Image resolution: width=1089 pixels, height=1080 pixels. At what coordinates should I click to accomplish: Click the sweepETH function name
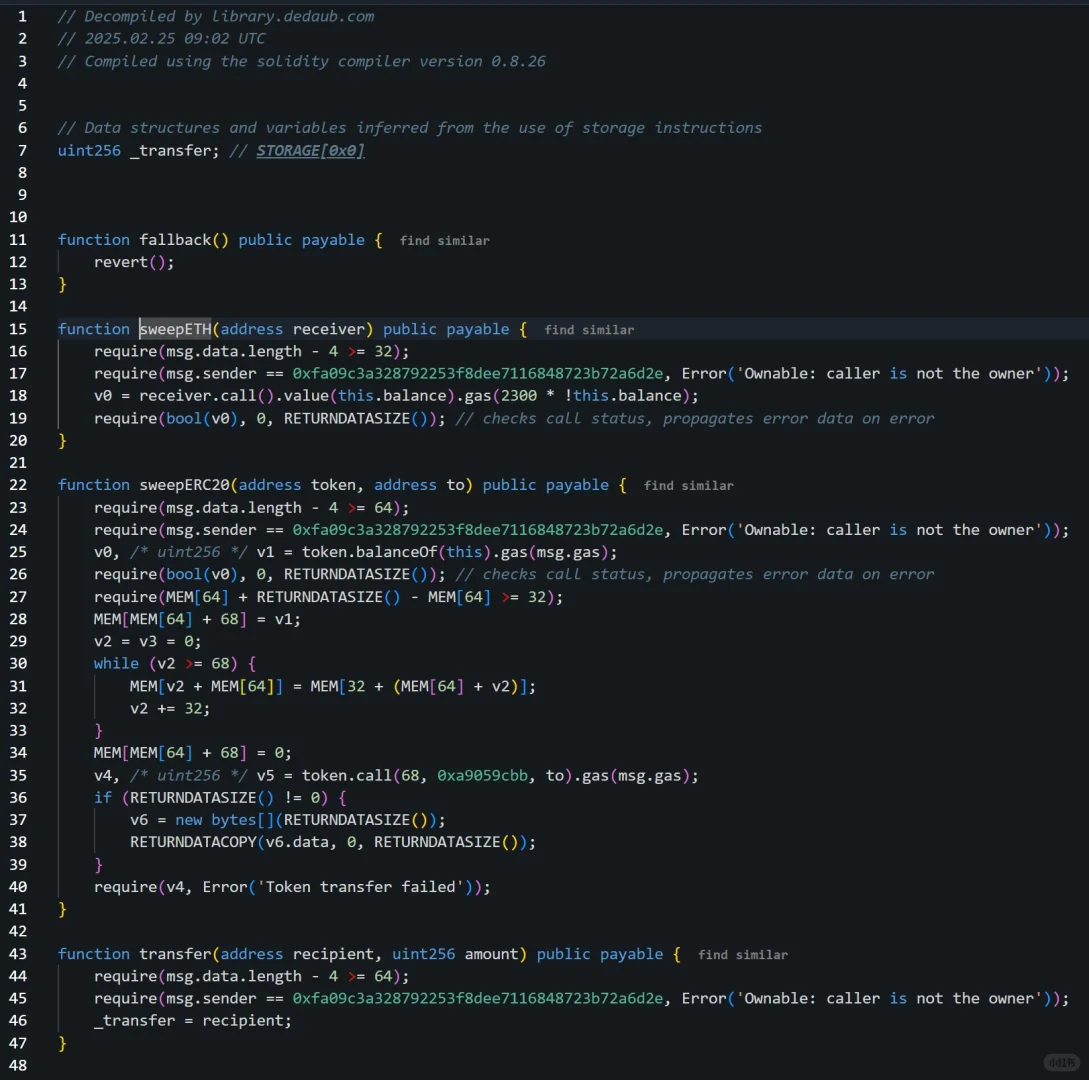(175, 329)
